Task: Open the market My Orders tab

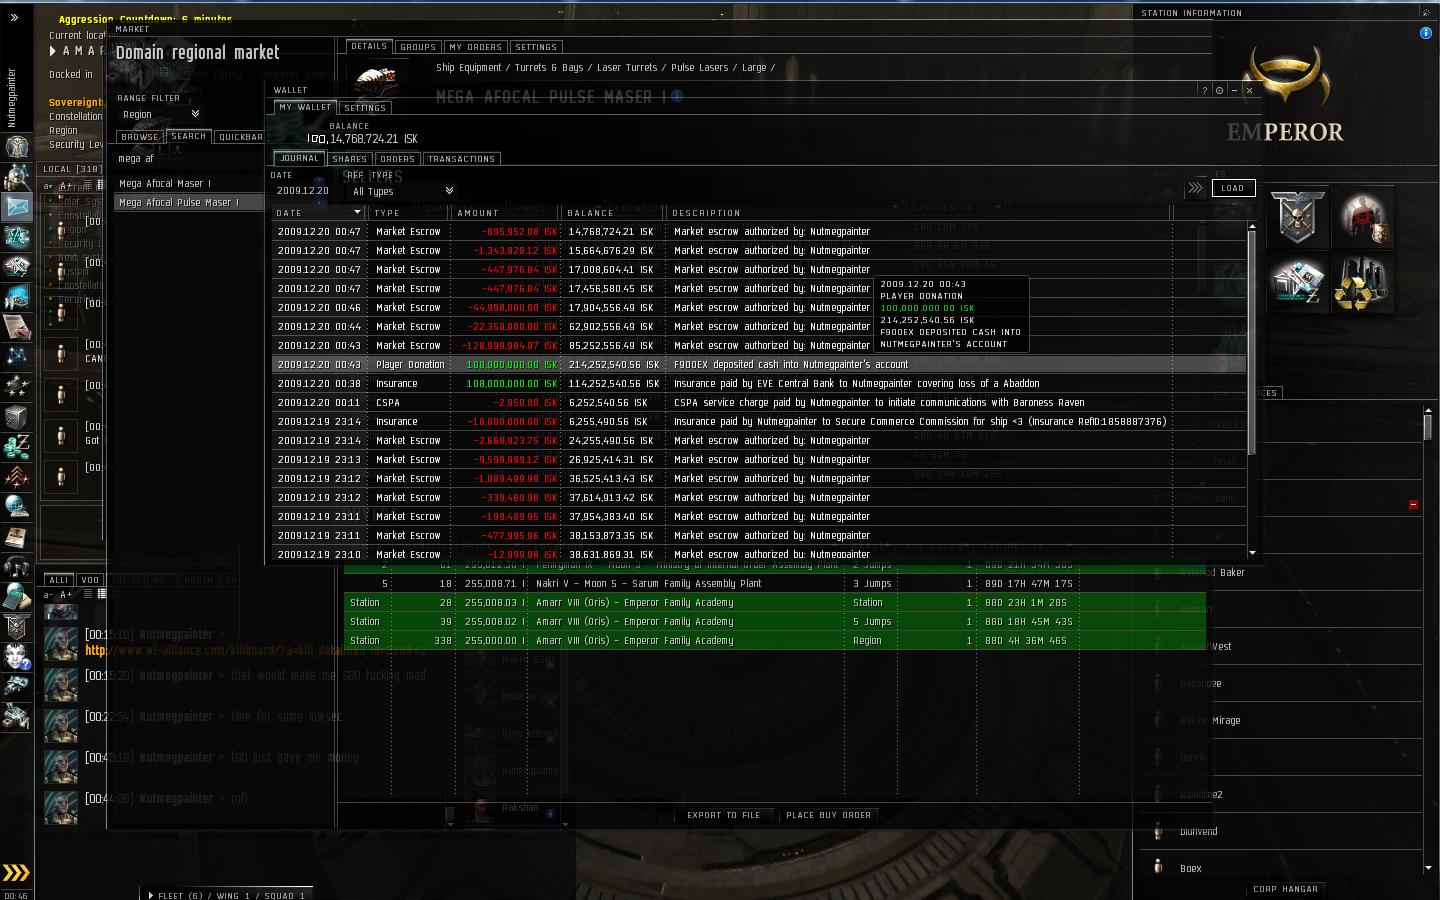Action: tap(475, 47)
